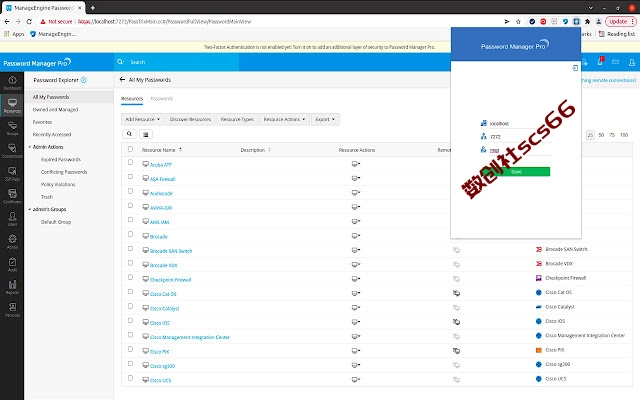Image resolution: width=640 pixels, height=400 pixels.
Task: Select Recently Accessed in explorer
Action: (52, 135)
